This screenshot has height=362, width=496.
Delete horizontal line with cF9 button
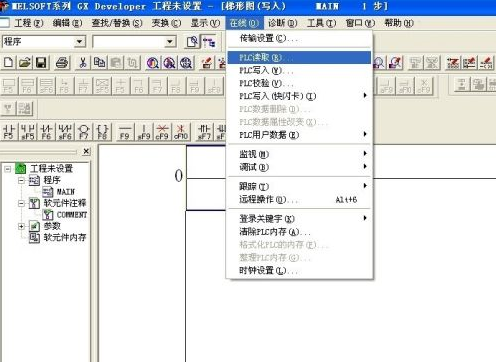tap(162, 131)
